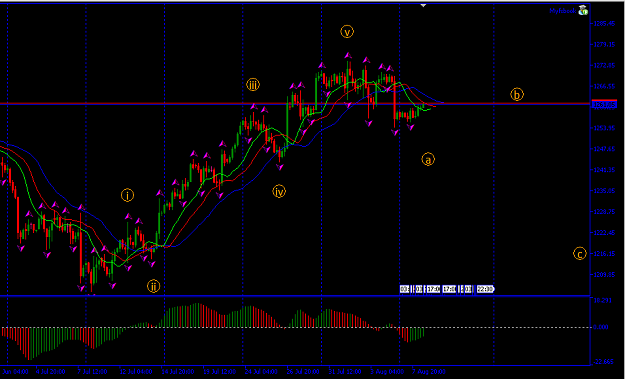This screenshot has width=625, height=379.
Task: Click the 1209.85 price scale value
Action: 604,275
